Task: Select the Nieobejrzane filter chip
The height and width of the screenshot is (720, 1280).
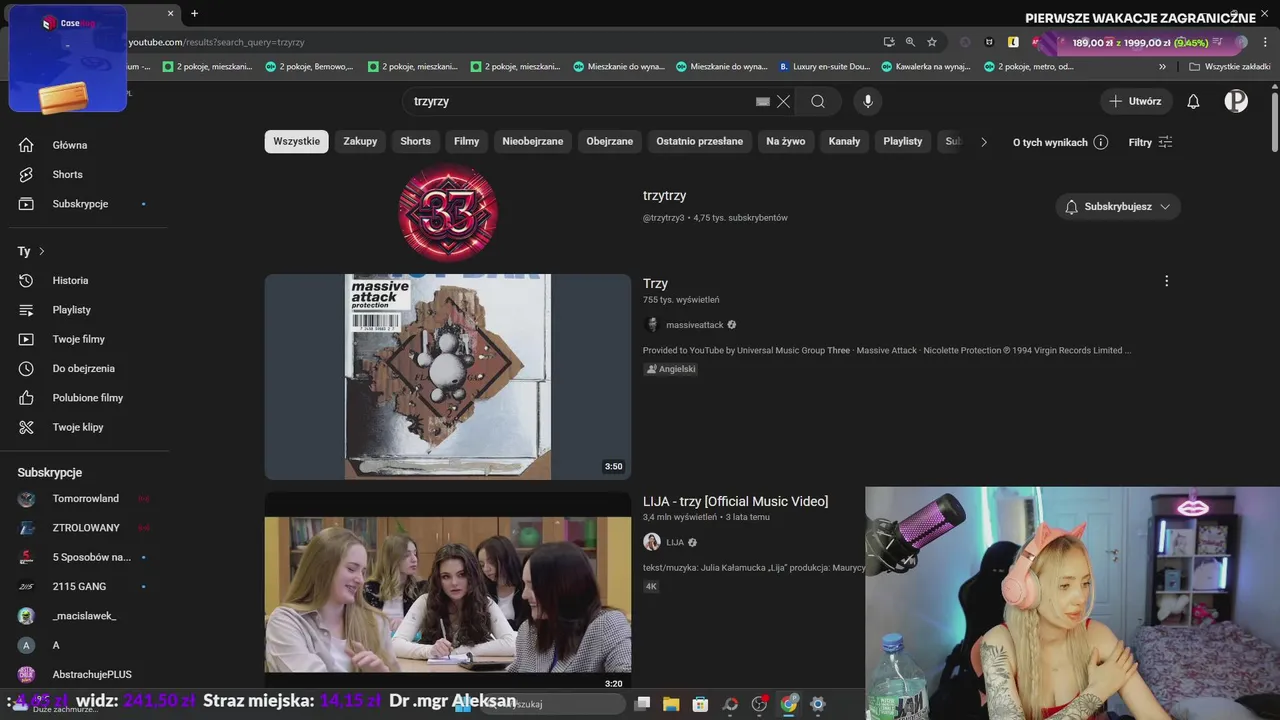Action: point(532,141)
